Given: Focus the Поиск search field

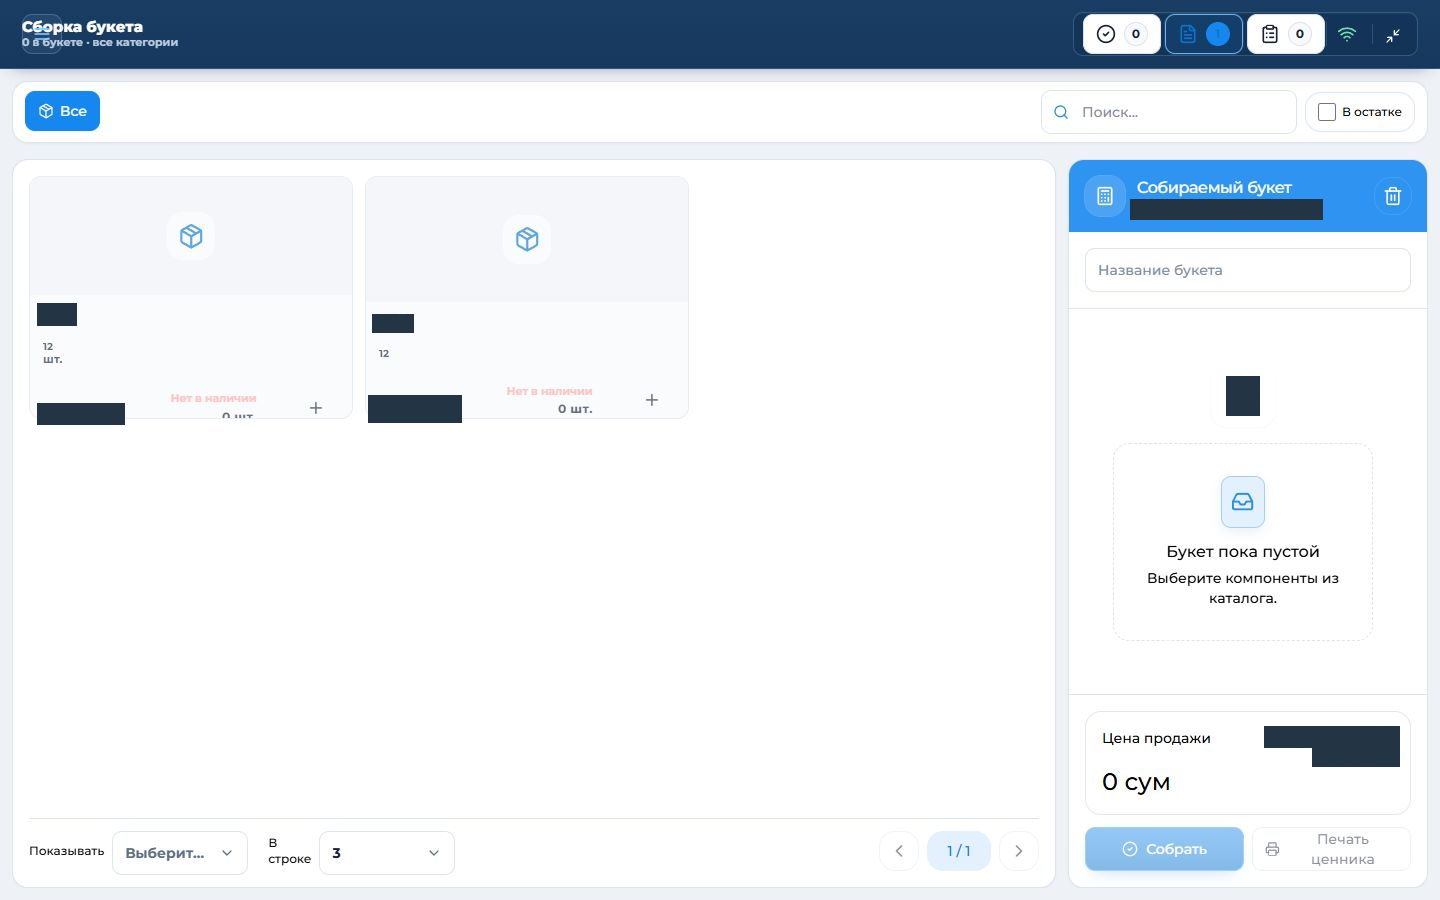Looking at the screenshot, I should pyautogui.click(x=1169, y=112).
